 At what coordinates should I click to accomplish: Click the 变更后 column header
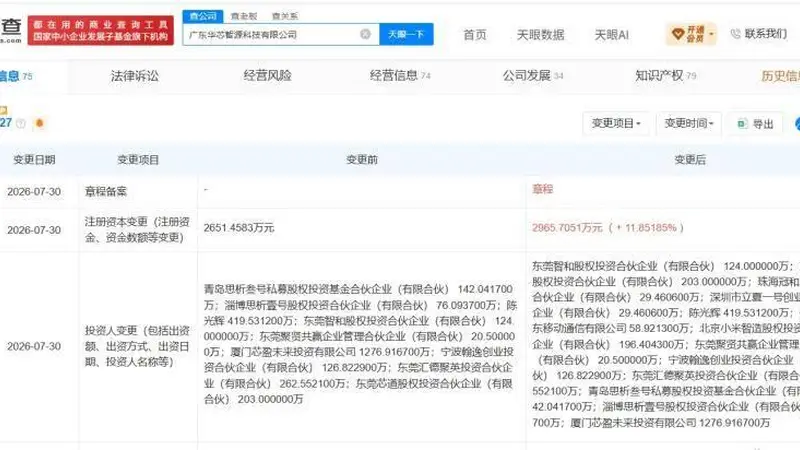(690, 160)
